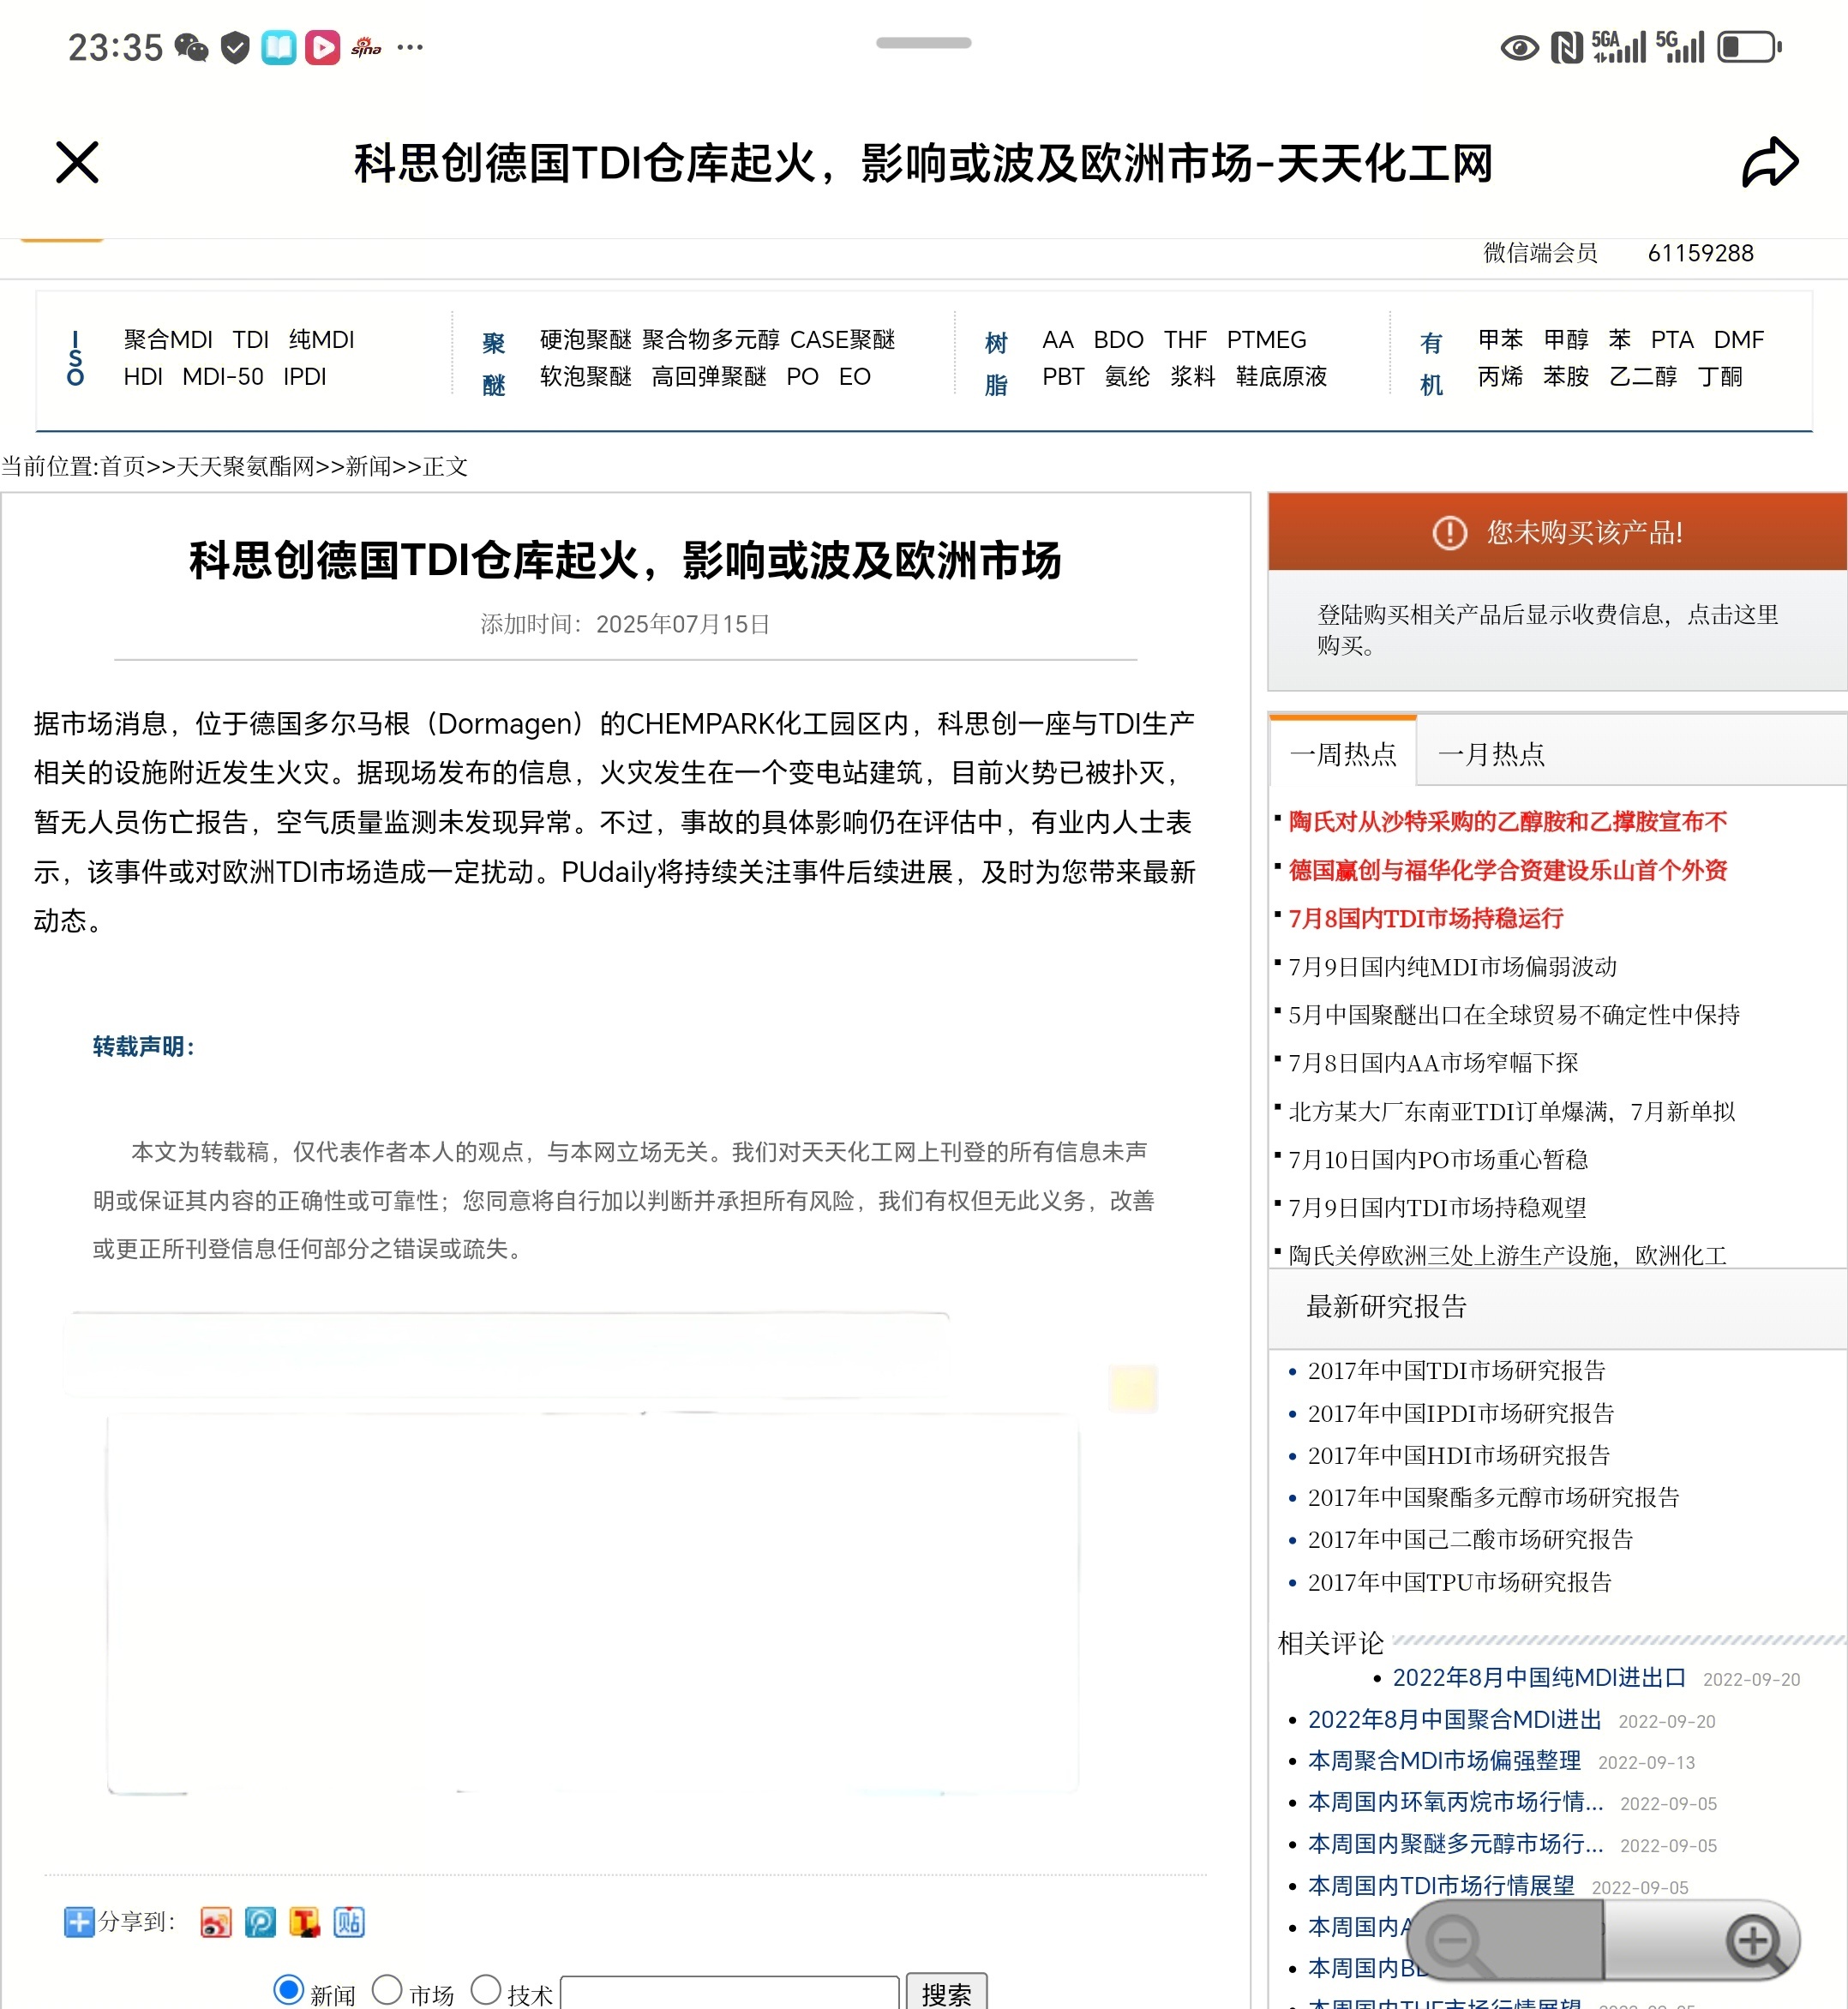Open 2022年8月中国纯MDI进出口 link
Screen dimensions: 1848x2009
click(1540, 1678)
